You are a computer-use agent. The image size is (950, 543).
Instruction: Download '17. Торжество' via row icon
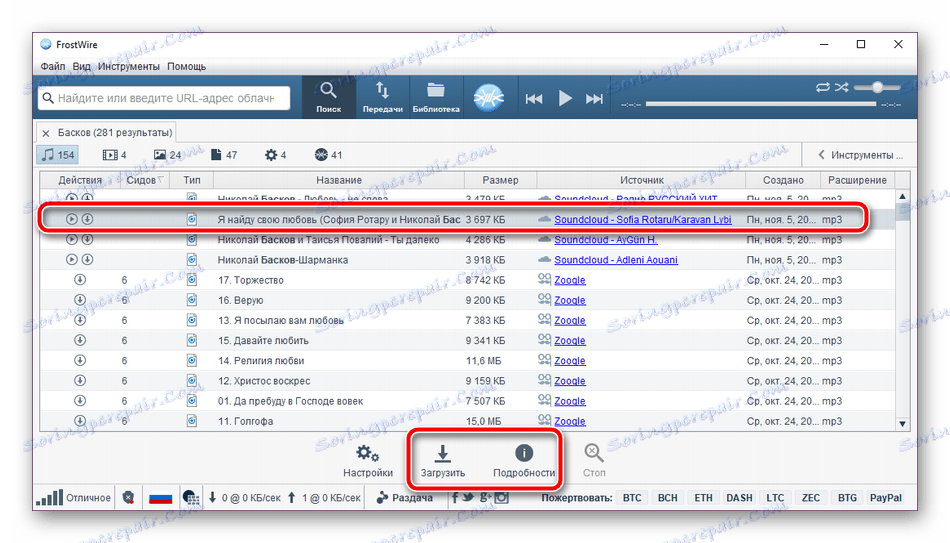point(79,279)
